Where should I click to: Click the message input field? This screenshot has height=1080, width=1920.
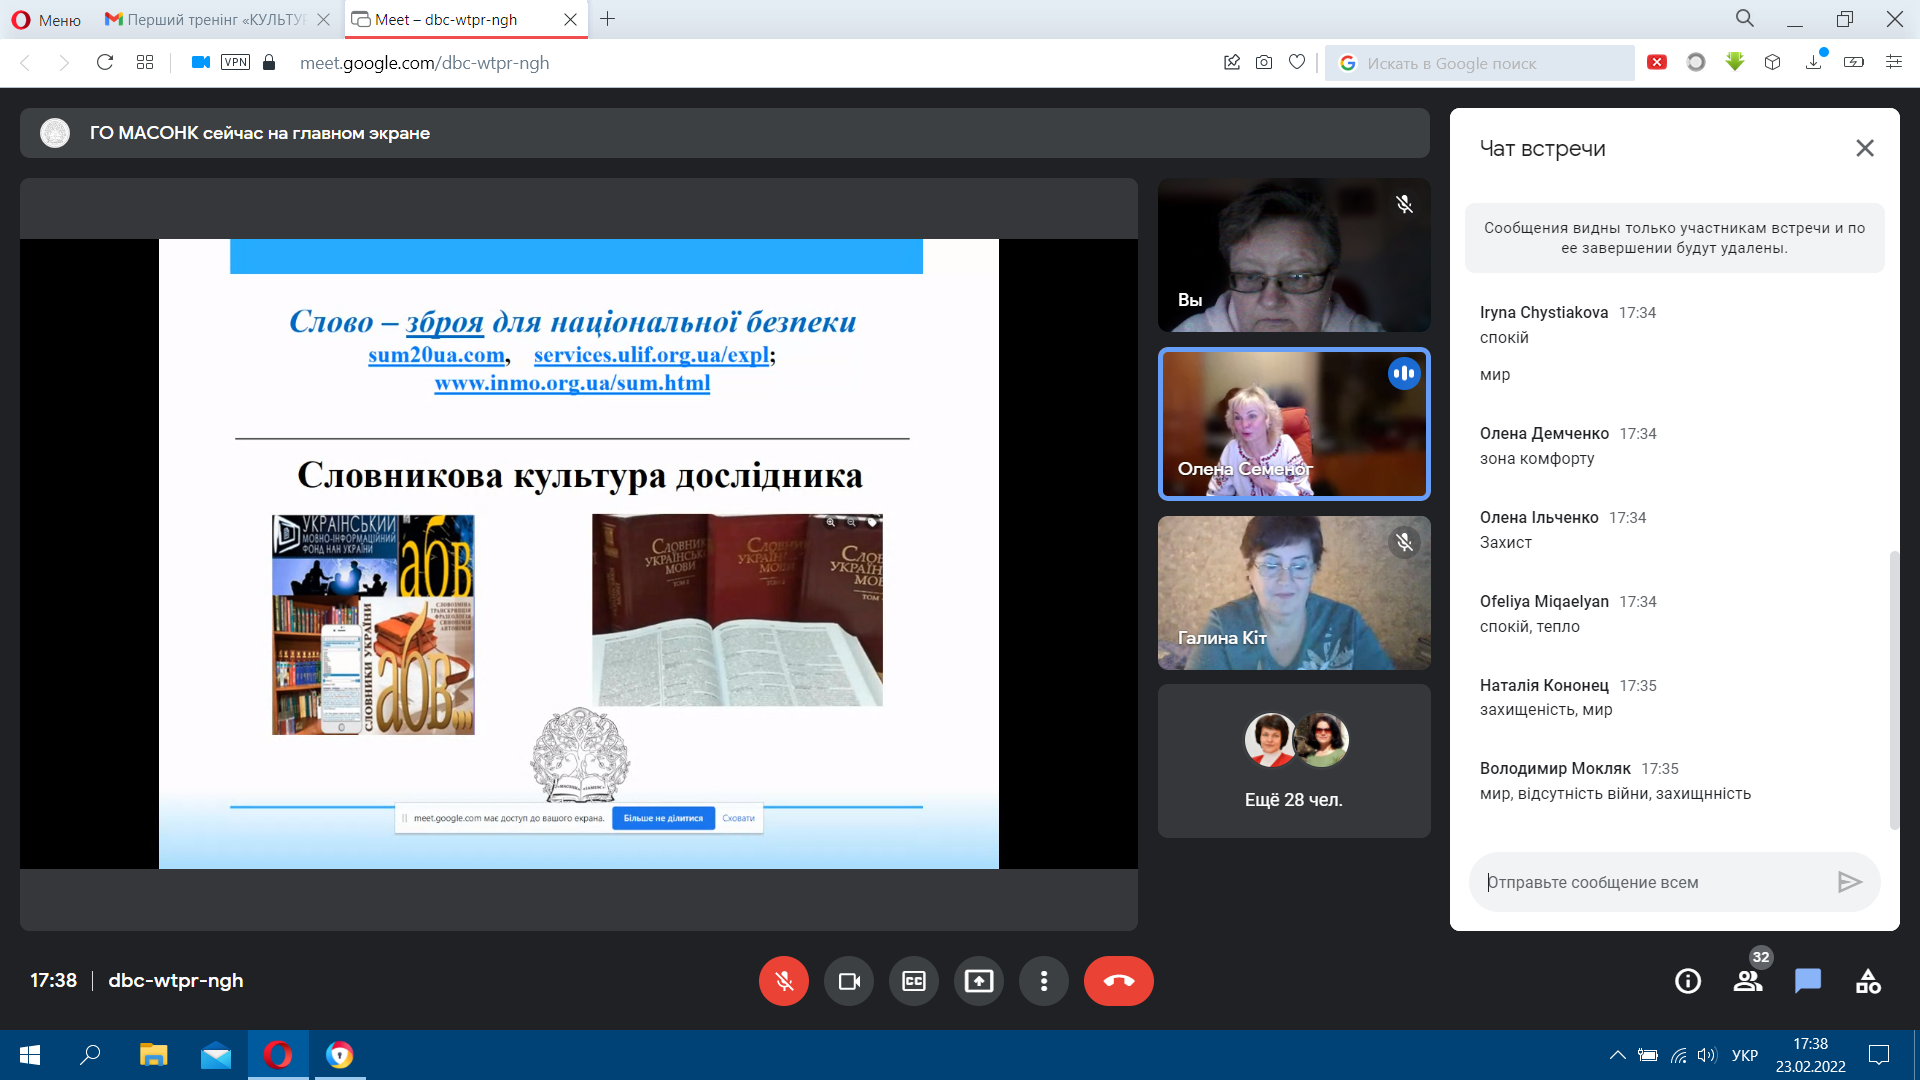click(x=1654, y=882)
